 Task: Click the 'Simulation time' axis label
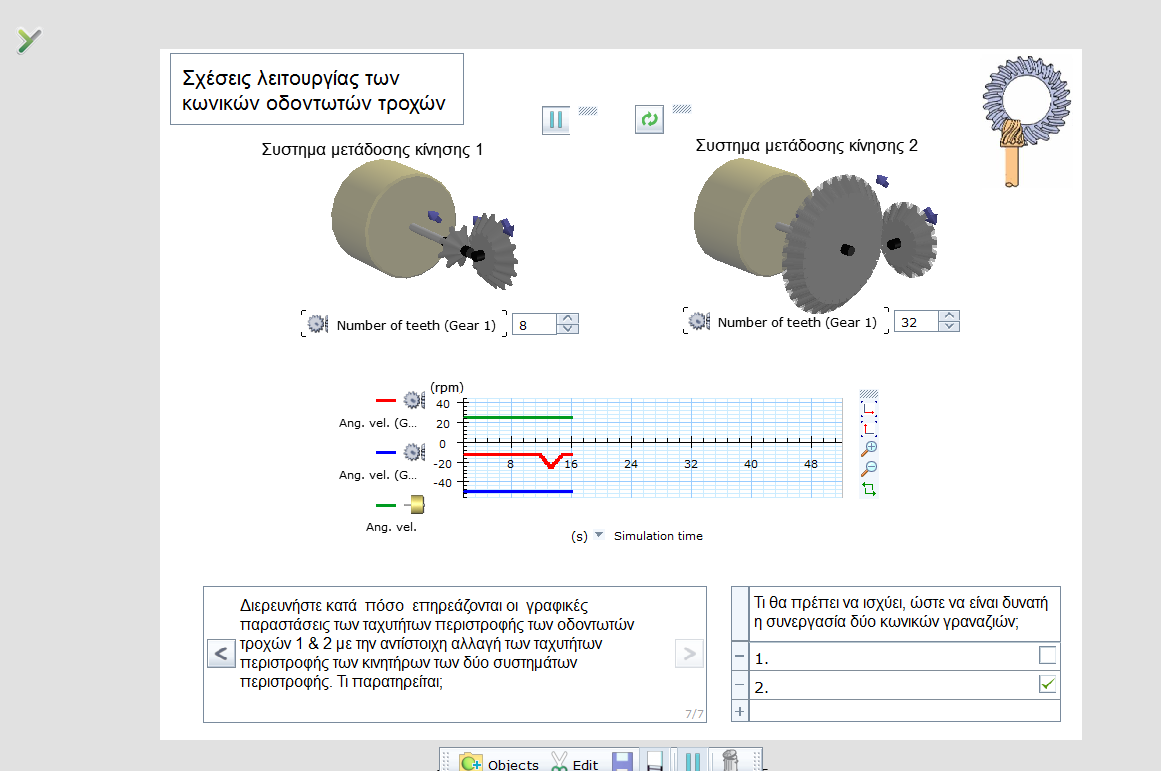[658, 535]
